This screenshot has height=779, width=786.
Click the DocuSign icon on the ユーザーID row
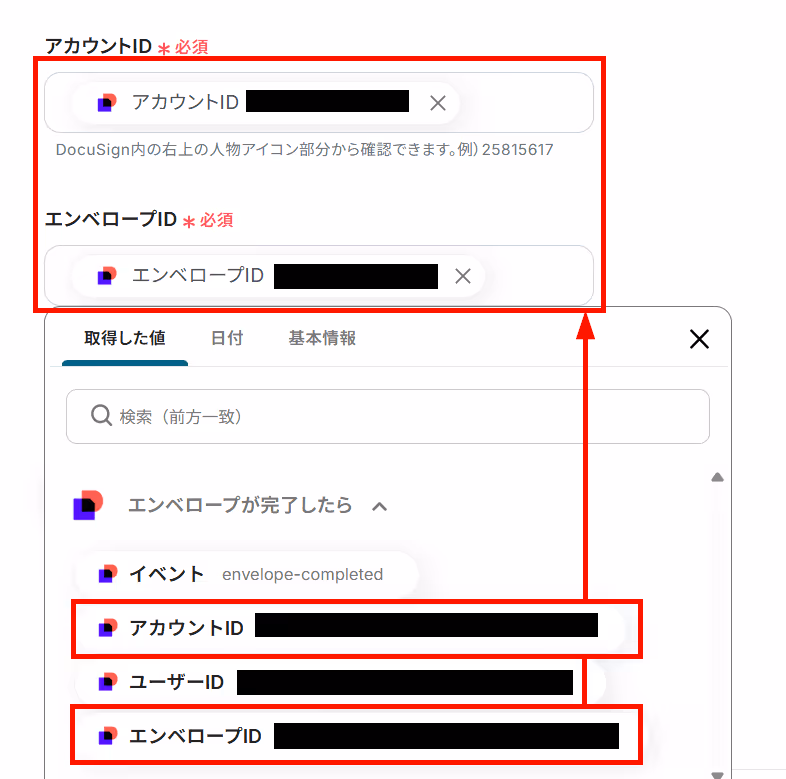point(108,682)
